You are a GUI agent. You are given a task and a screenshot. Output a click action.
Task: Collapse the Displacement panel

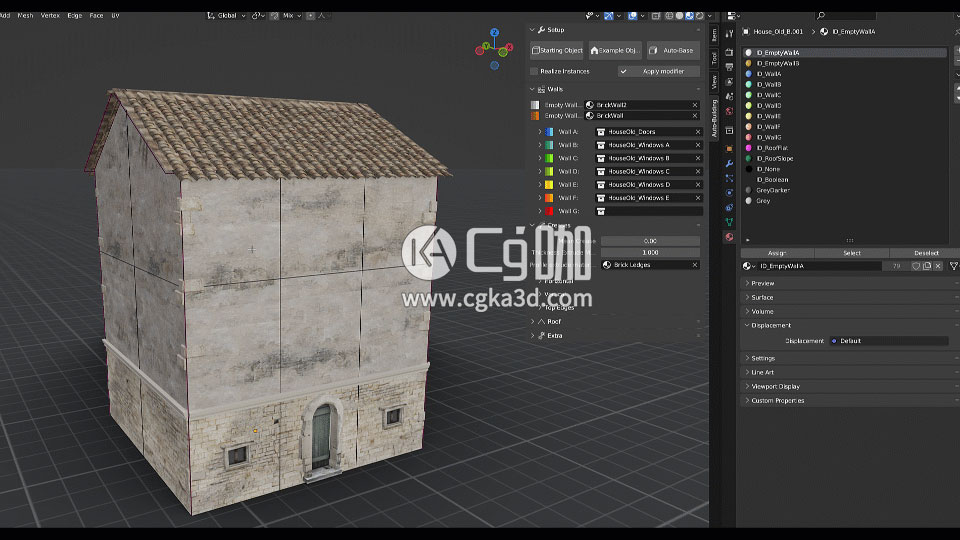(x=770, y=325)
